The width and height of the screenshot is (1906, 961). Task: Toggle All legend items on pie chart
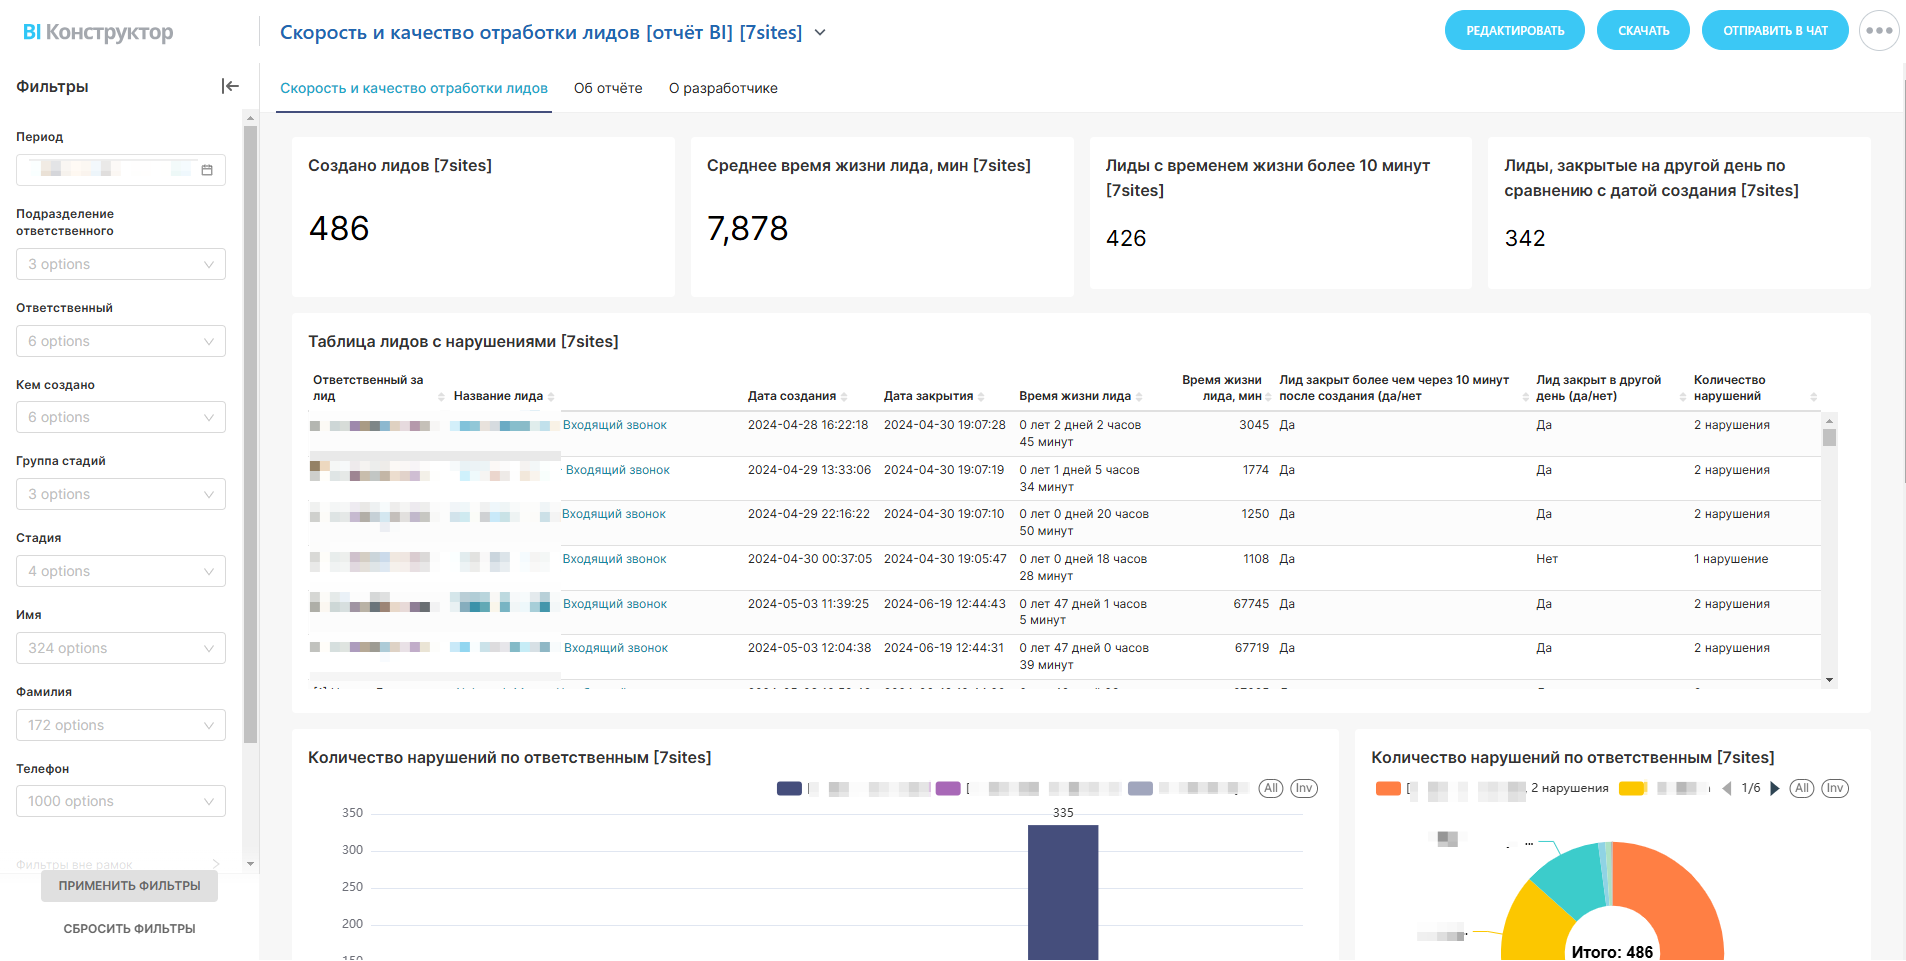coord(1801,788)
